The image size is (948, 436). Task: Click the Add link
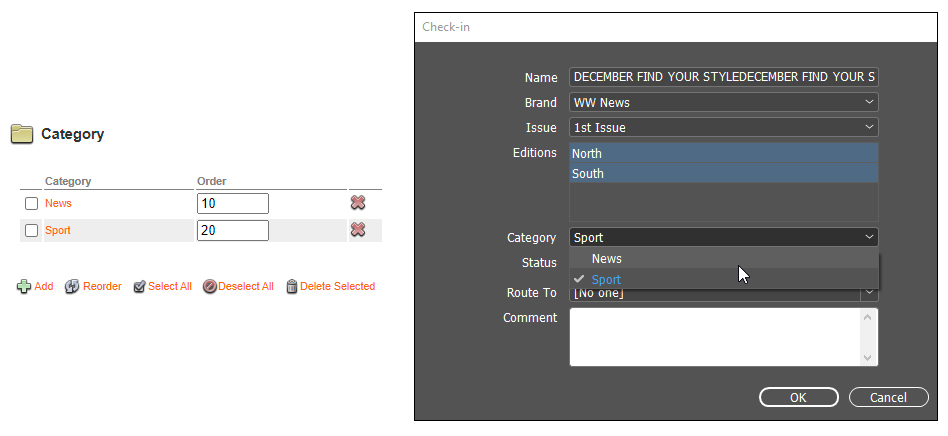44,287
